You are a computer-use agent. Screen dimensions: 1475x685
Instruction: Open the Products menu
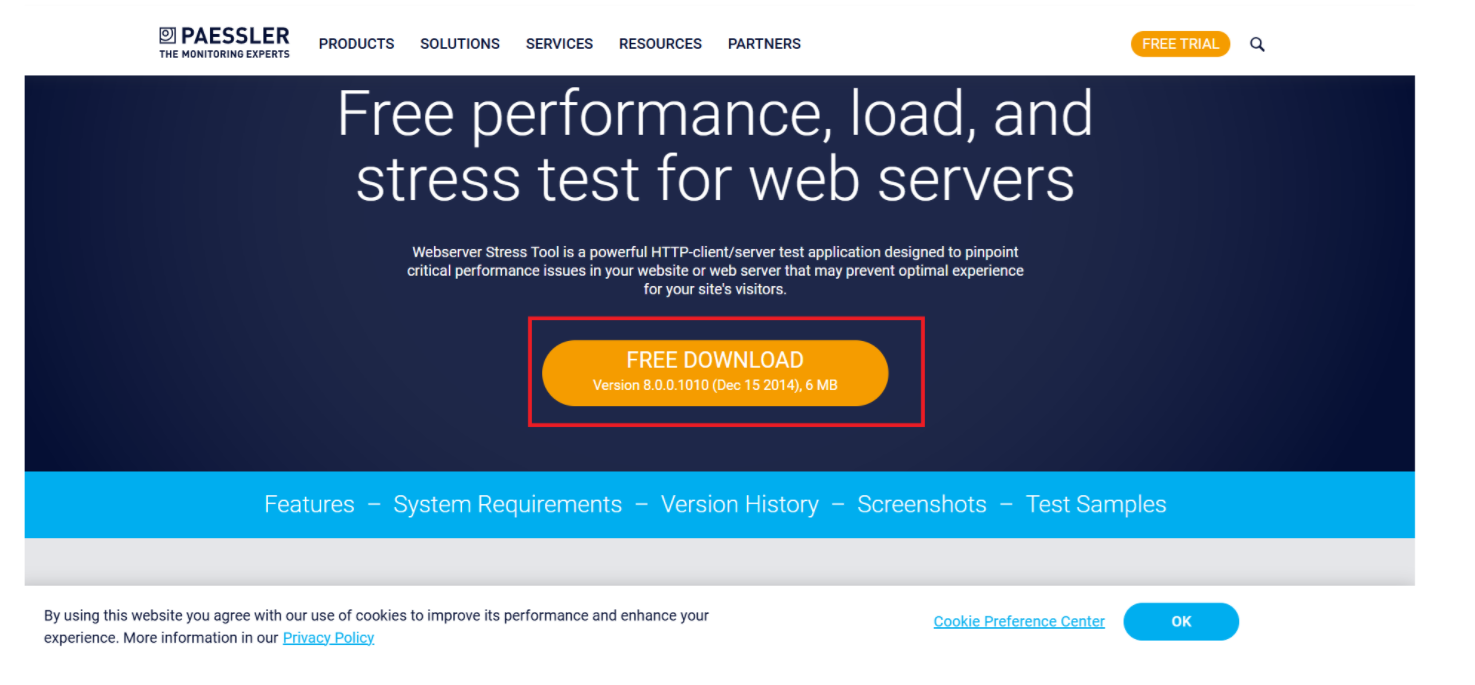[x=356, y=44]
